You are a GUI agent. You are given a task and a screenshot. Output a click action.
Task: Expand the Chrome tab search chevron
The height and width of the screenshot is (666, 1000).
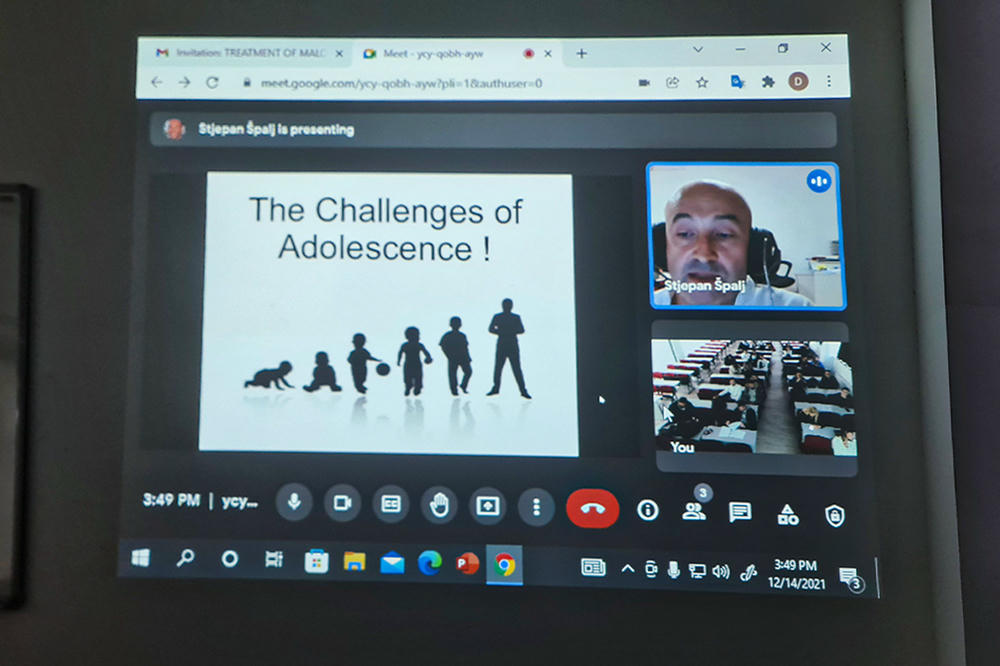tap(698, 49)
